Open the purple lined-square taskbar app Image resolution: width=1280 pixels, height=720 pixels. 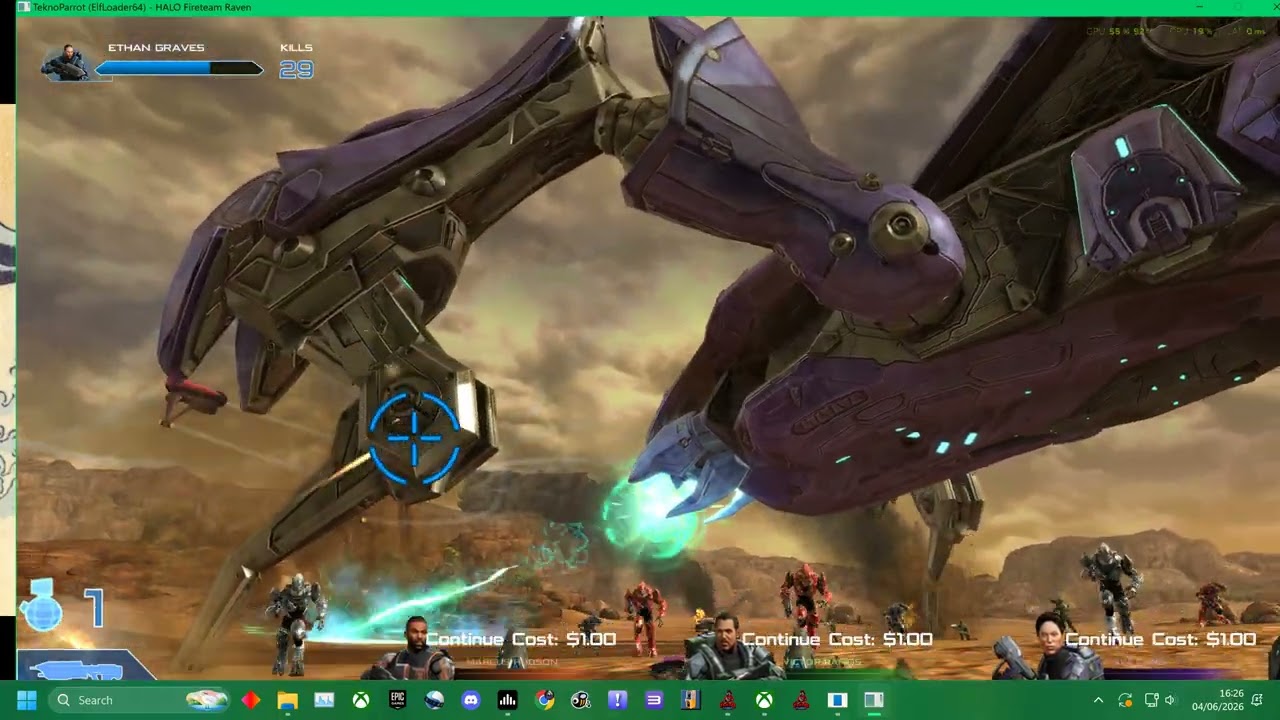[654, 700]
